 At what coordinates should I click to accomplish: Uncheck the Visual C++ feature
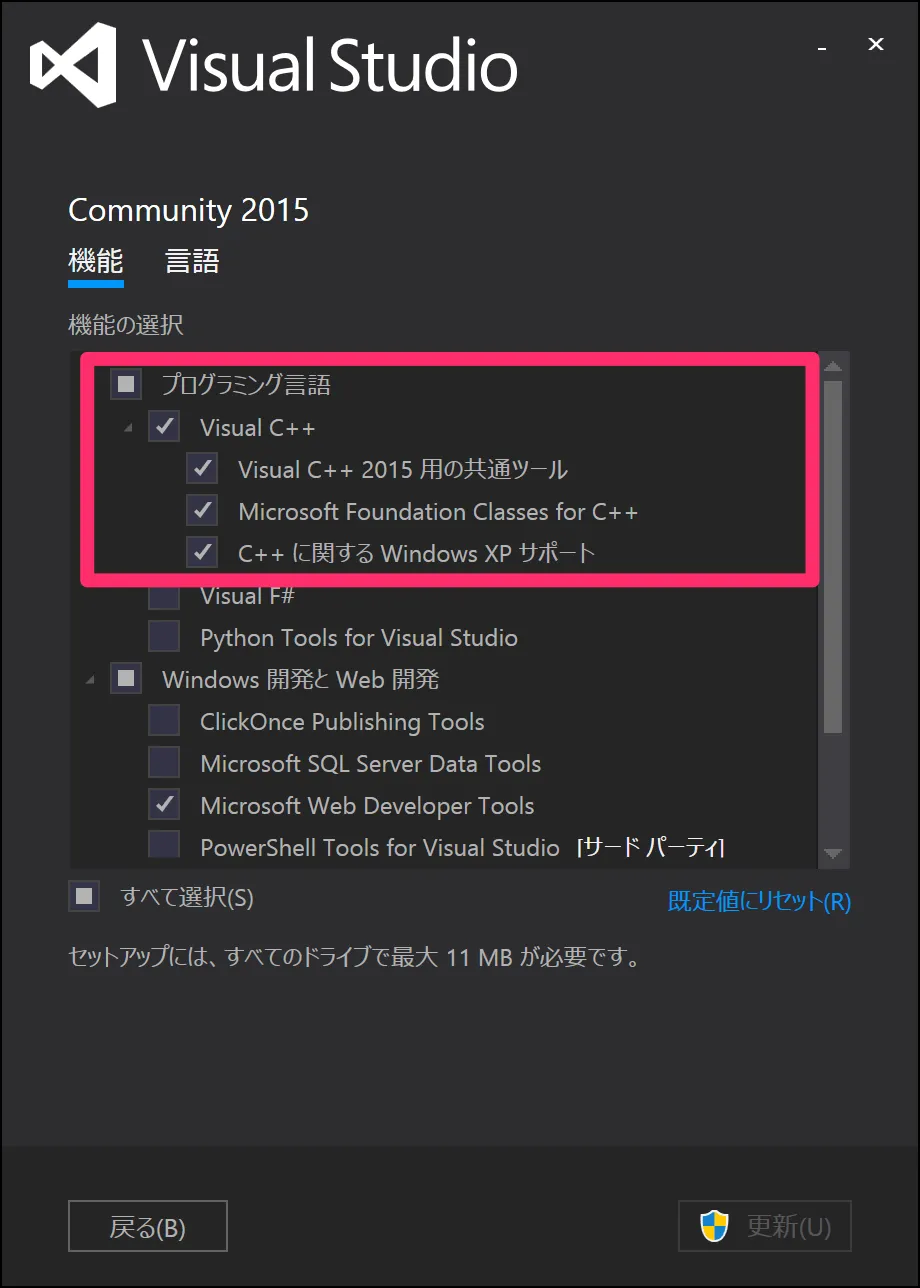click(164, 427)
